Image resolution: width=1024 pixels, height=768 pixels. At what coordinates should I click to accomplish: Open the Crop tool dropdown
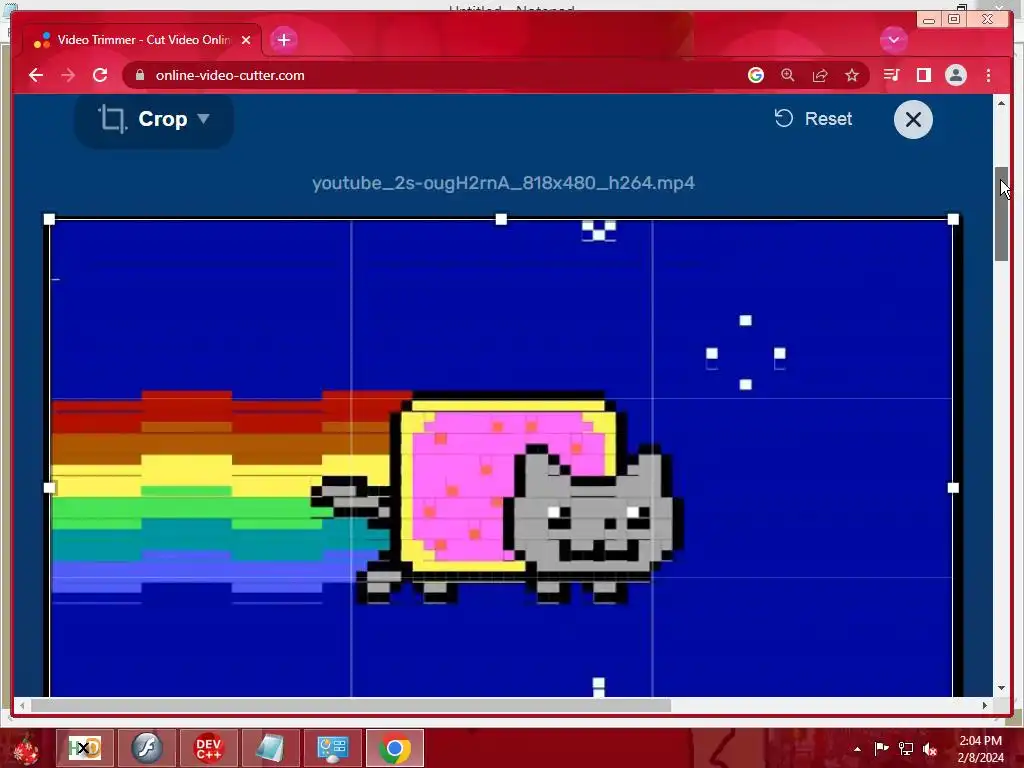click(x=154, y=120)
